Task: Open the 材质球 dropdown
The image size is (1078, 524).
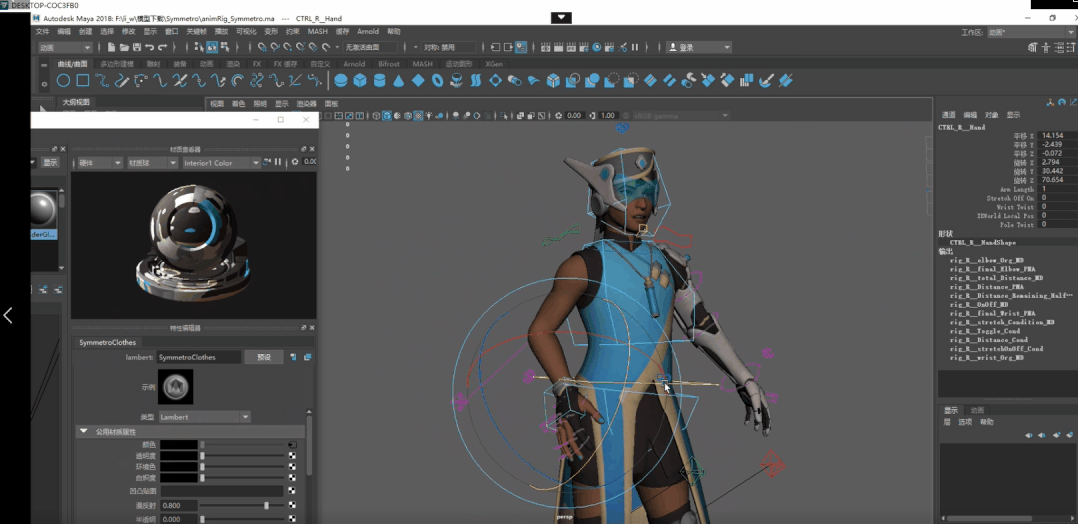Action: coord(154,163)
